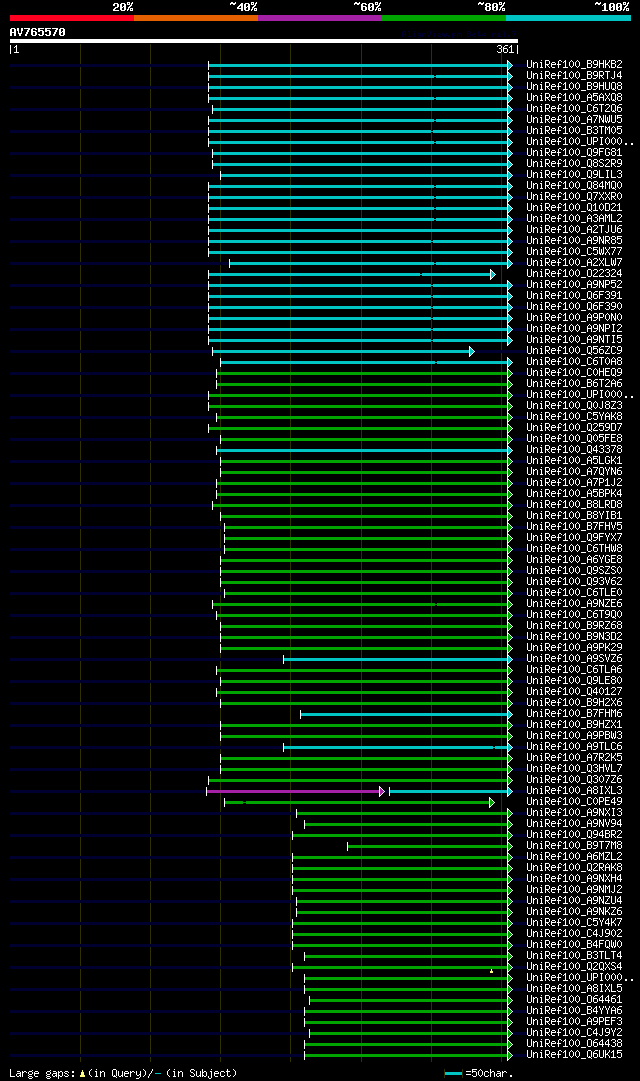Click the UniRef100_B9T7M8 label
This screenshot has height=1081, width=640.
574,845
